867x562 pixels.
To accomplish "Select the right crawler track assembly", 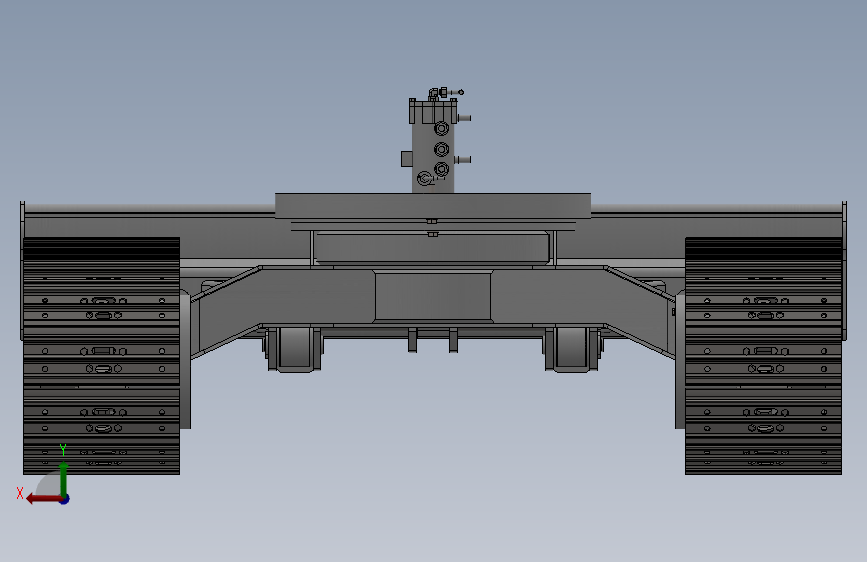I will coord(764,356).
